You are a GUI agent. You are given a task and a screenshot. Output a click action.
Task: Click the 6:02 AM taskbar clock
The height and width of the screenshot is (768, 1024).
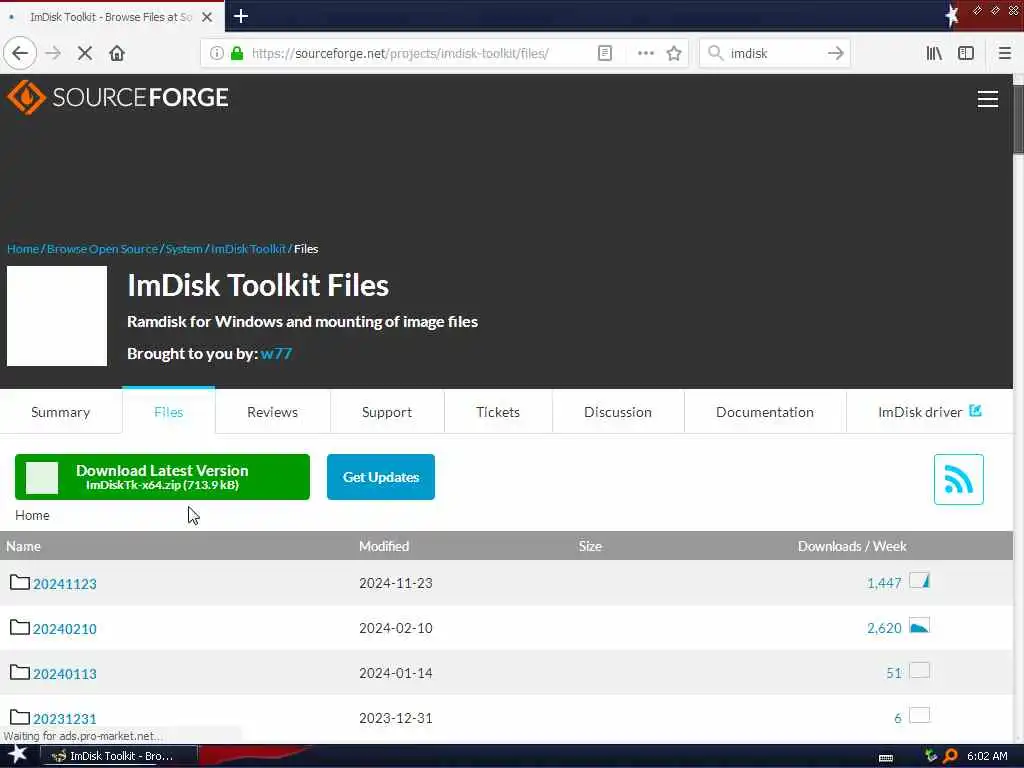click(x=987, y=756)
